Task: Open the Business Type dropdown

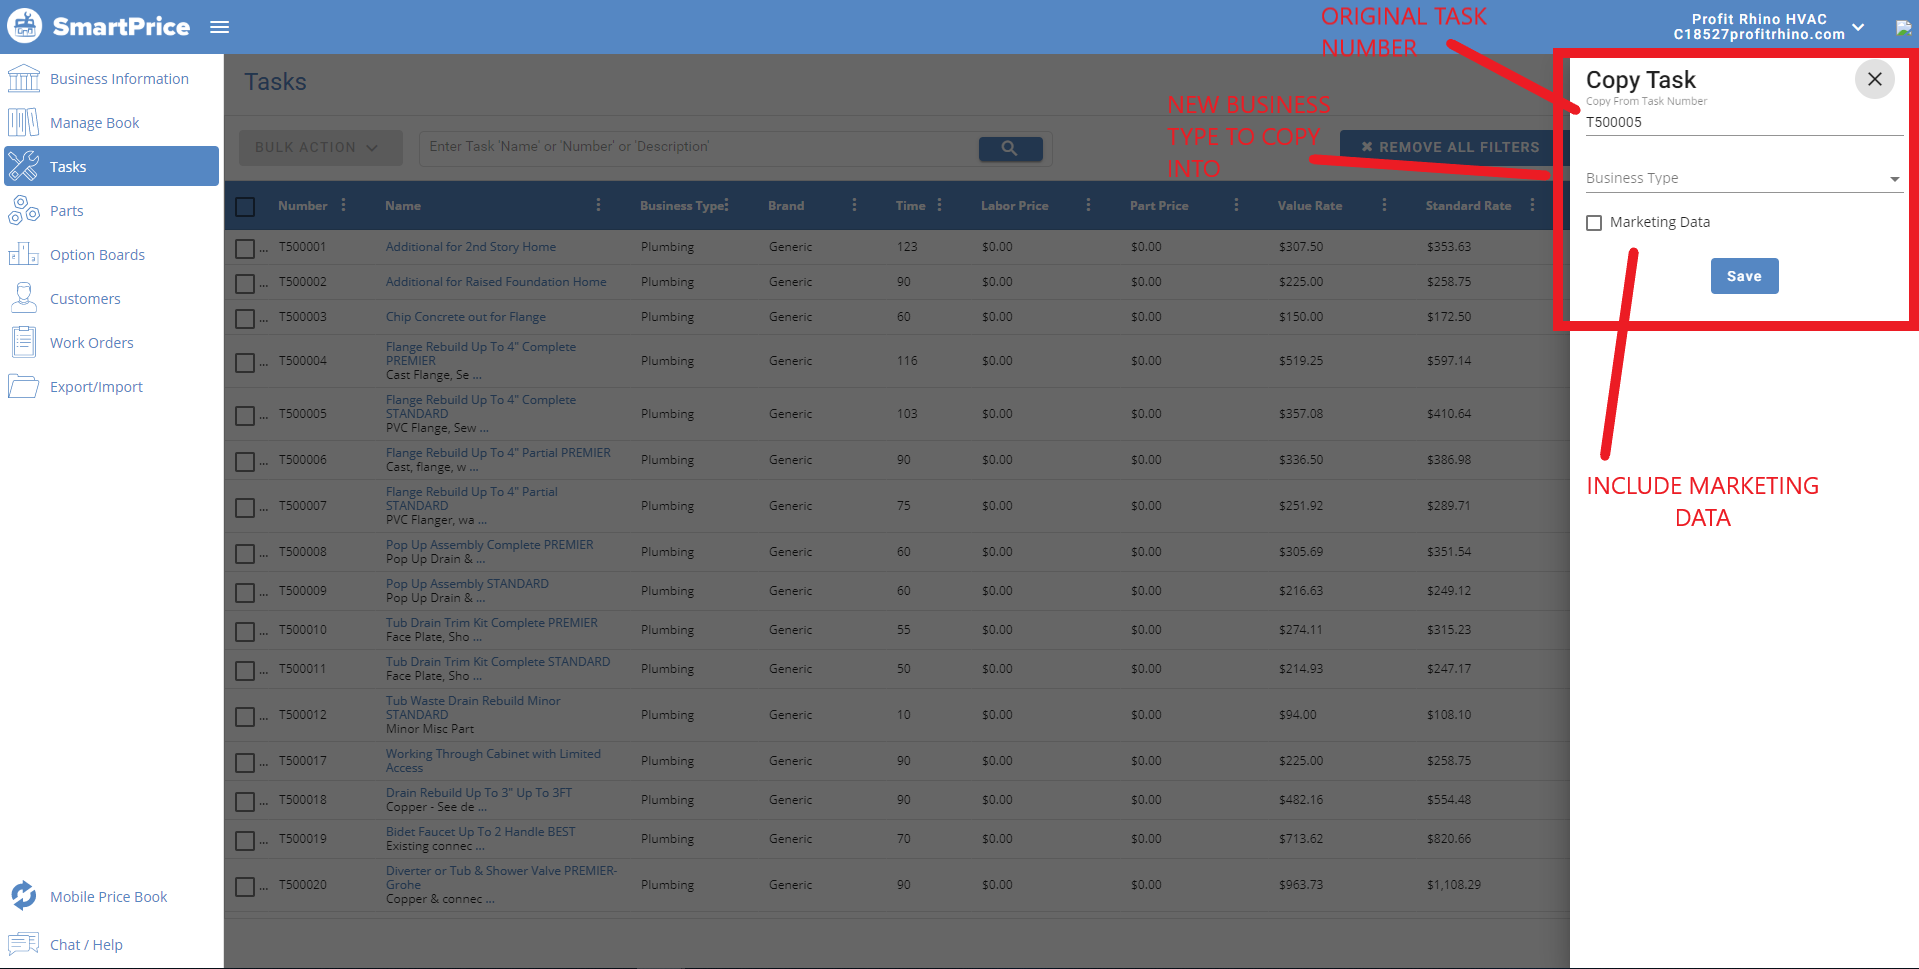Action: (1742, 177)
